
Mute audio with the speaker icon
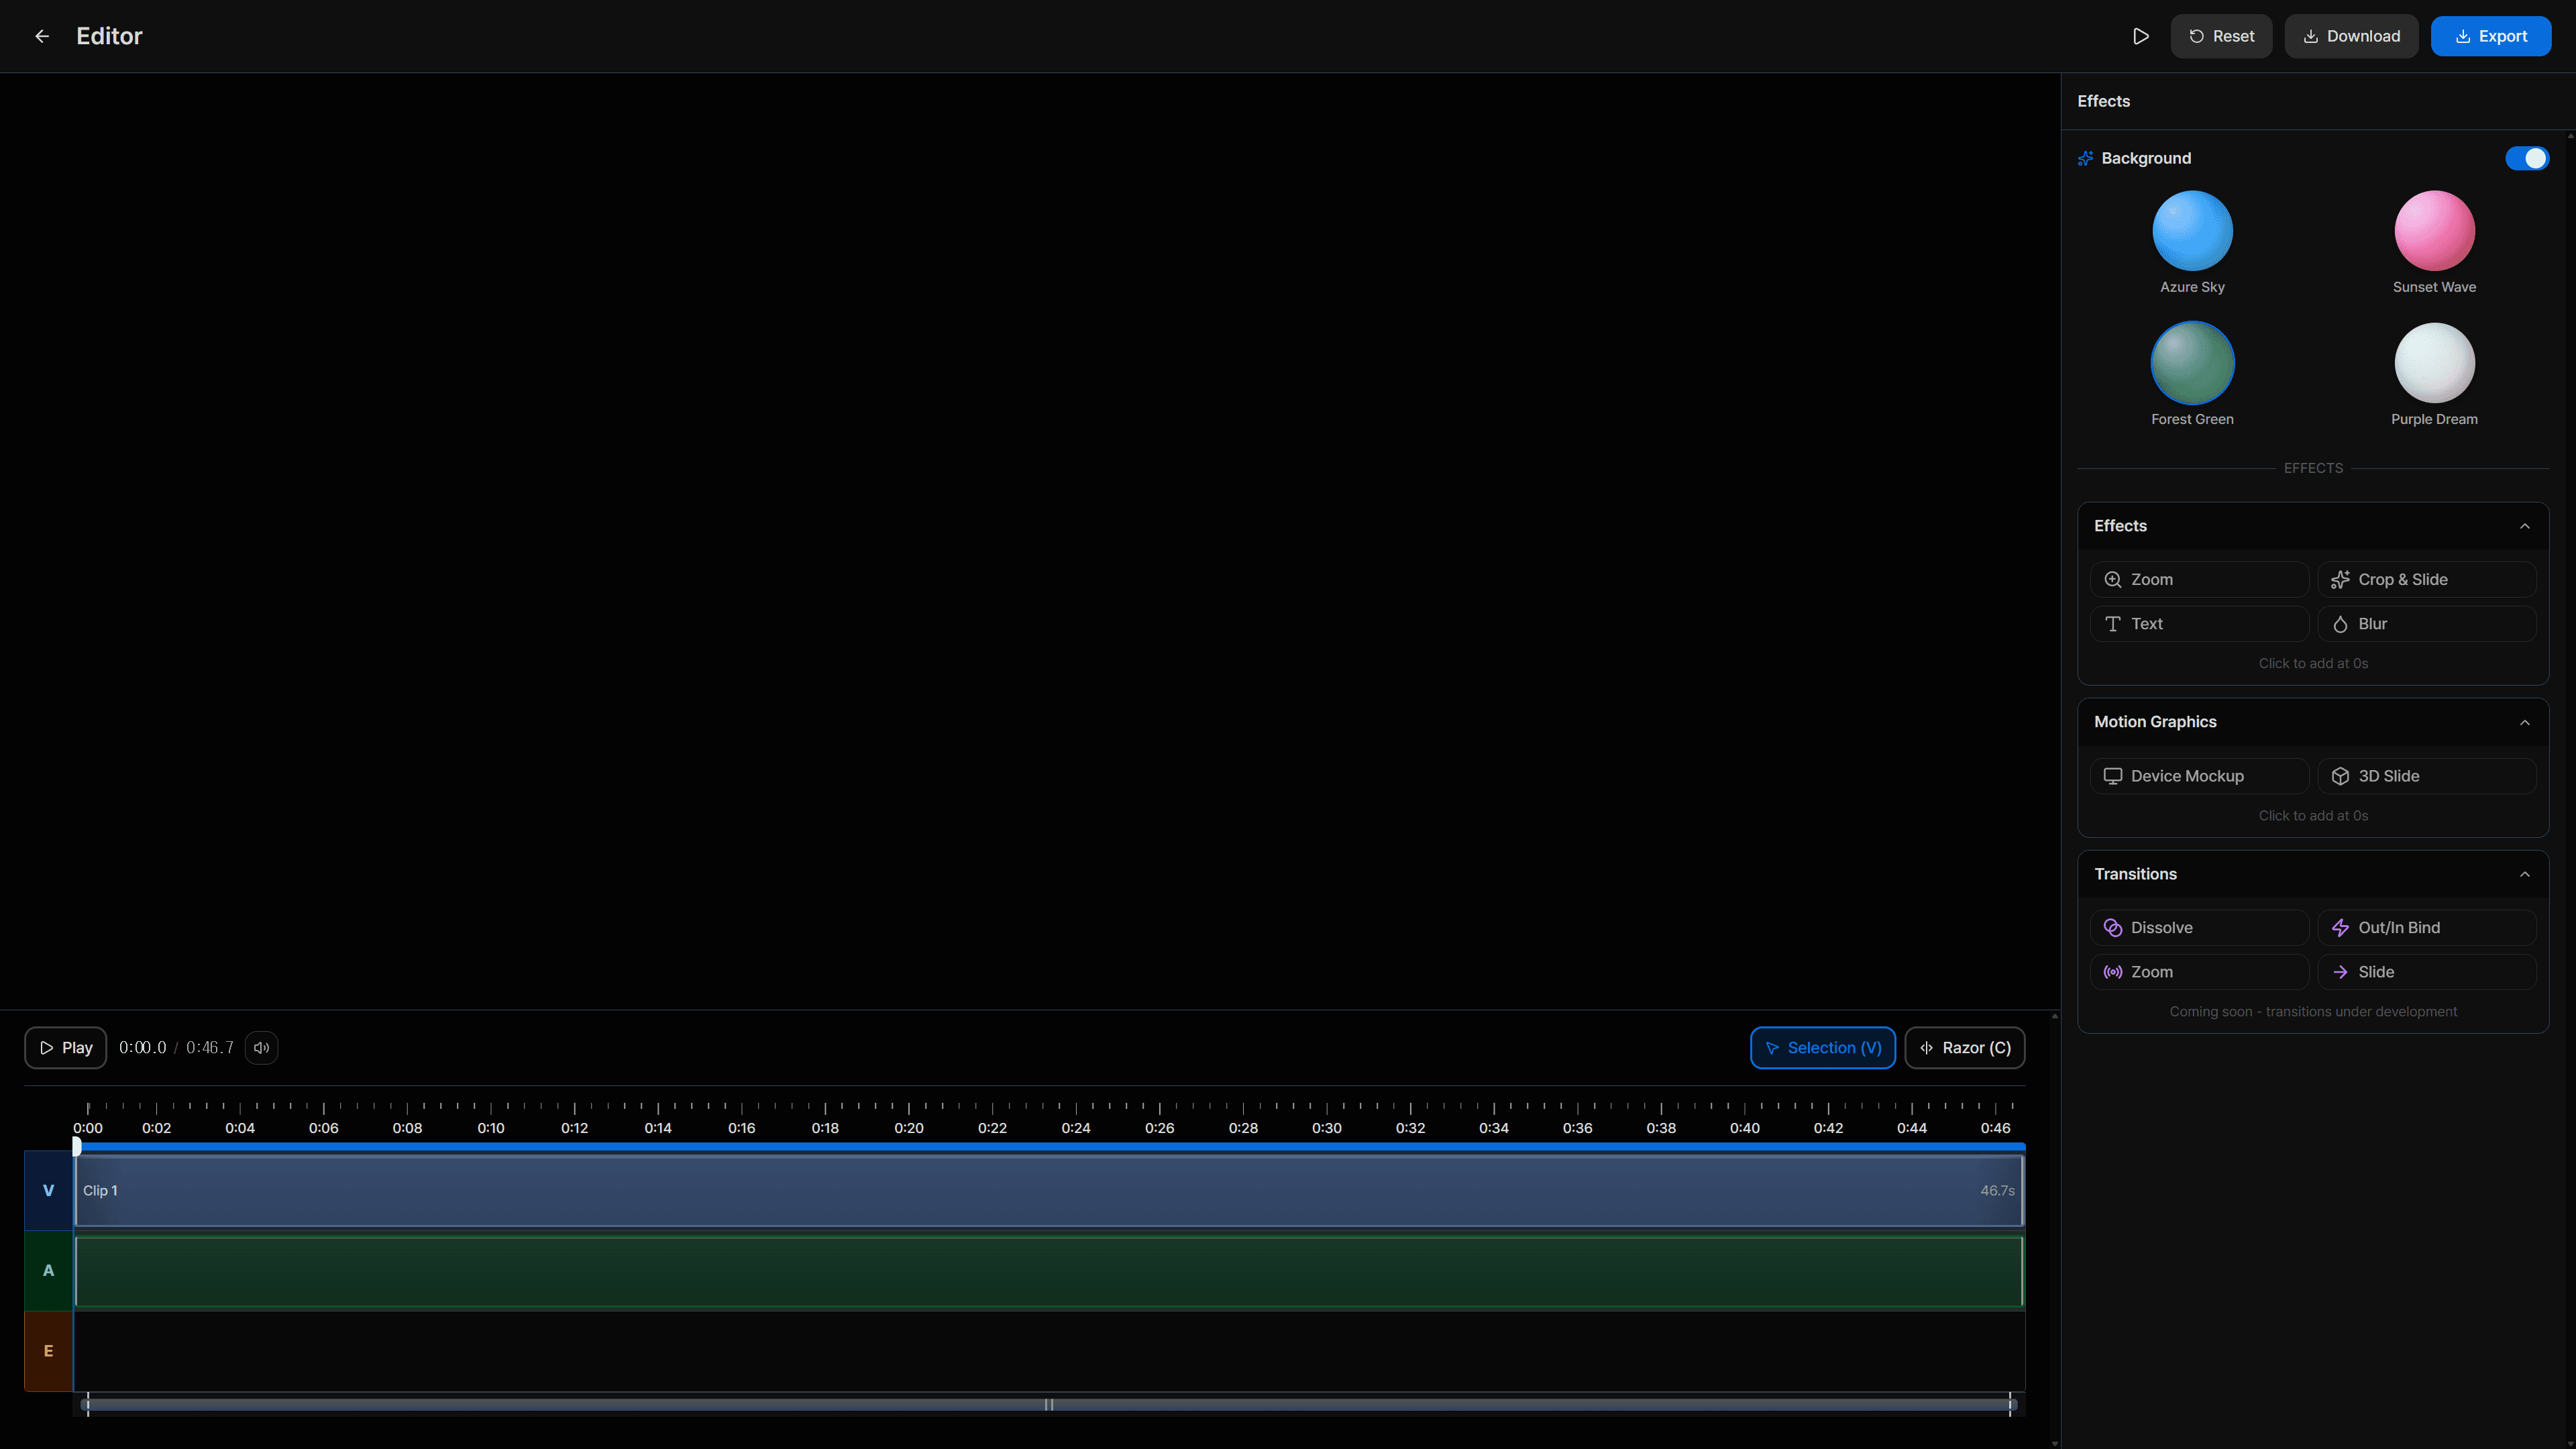click(x=261, y=1047)
